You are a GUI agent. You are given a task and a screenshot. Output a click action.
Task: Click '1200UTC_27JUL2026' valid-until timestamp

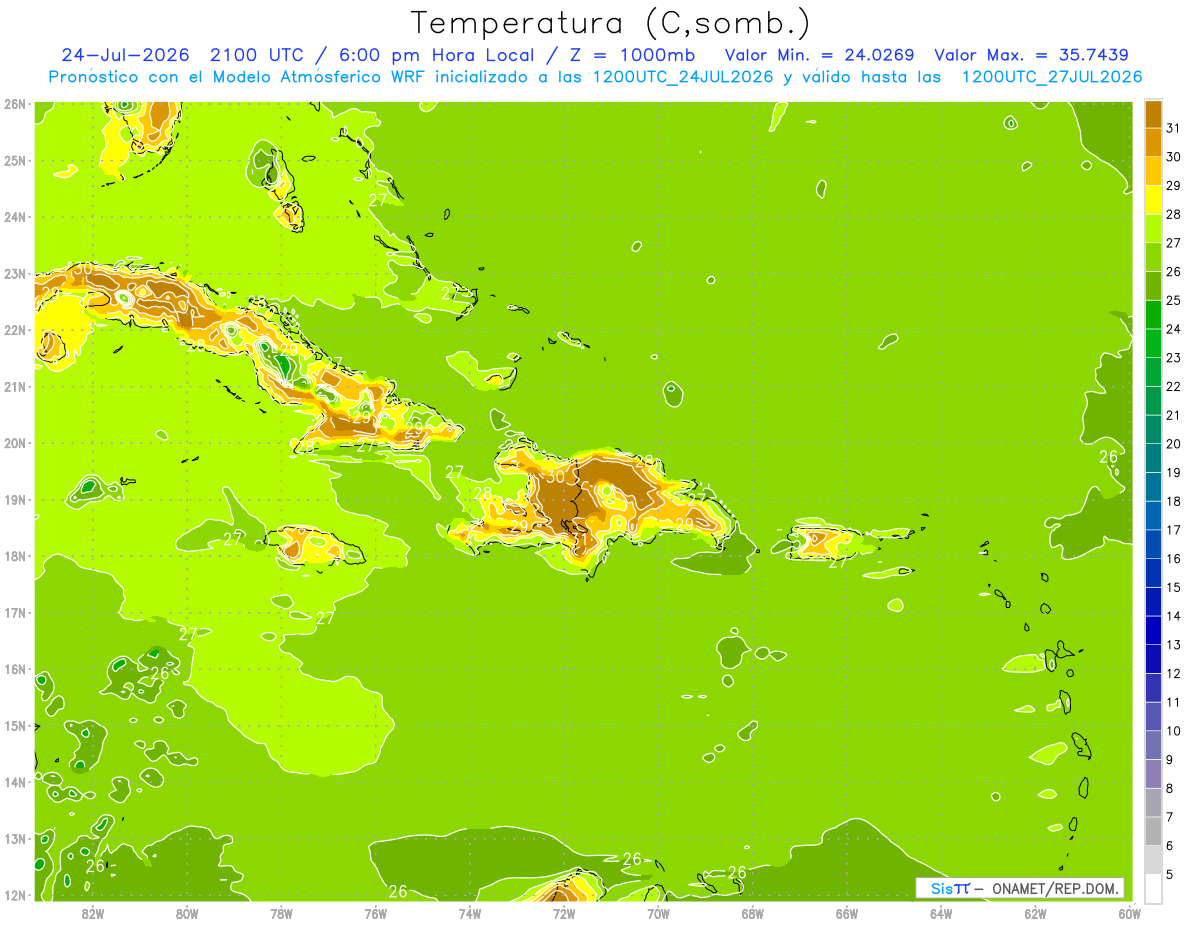point(1052,77)
